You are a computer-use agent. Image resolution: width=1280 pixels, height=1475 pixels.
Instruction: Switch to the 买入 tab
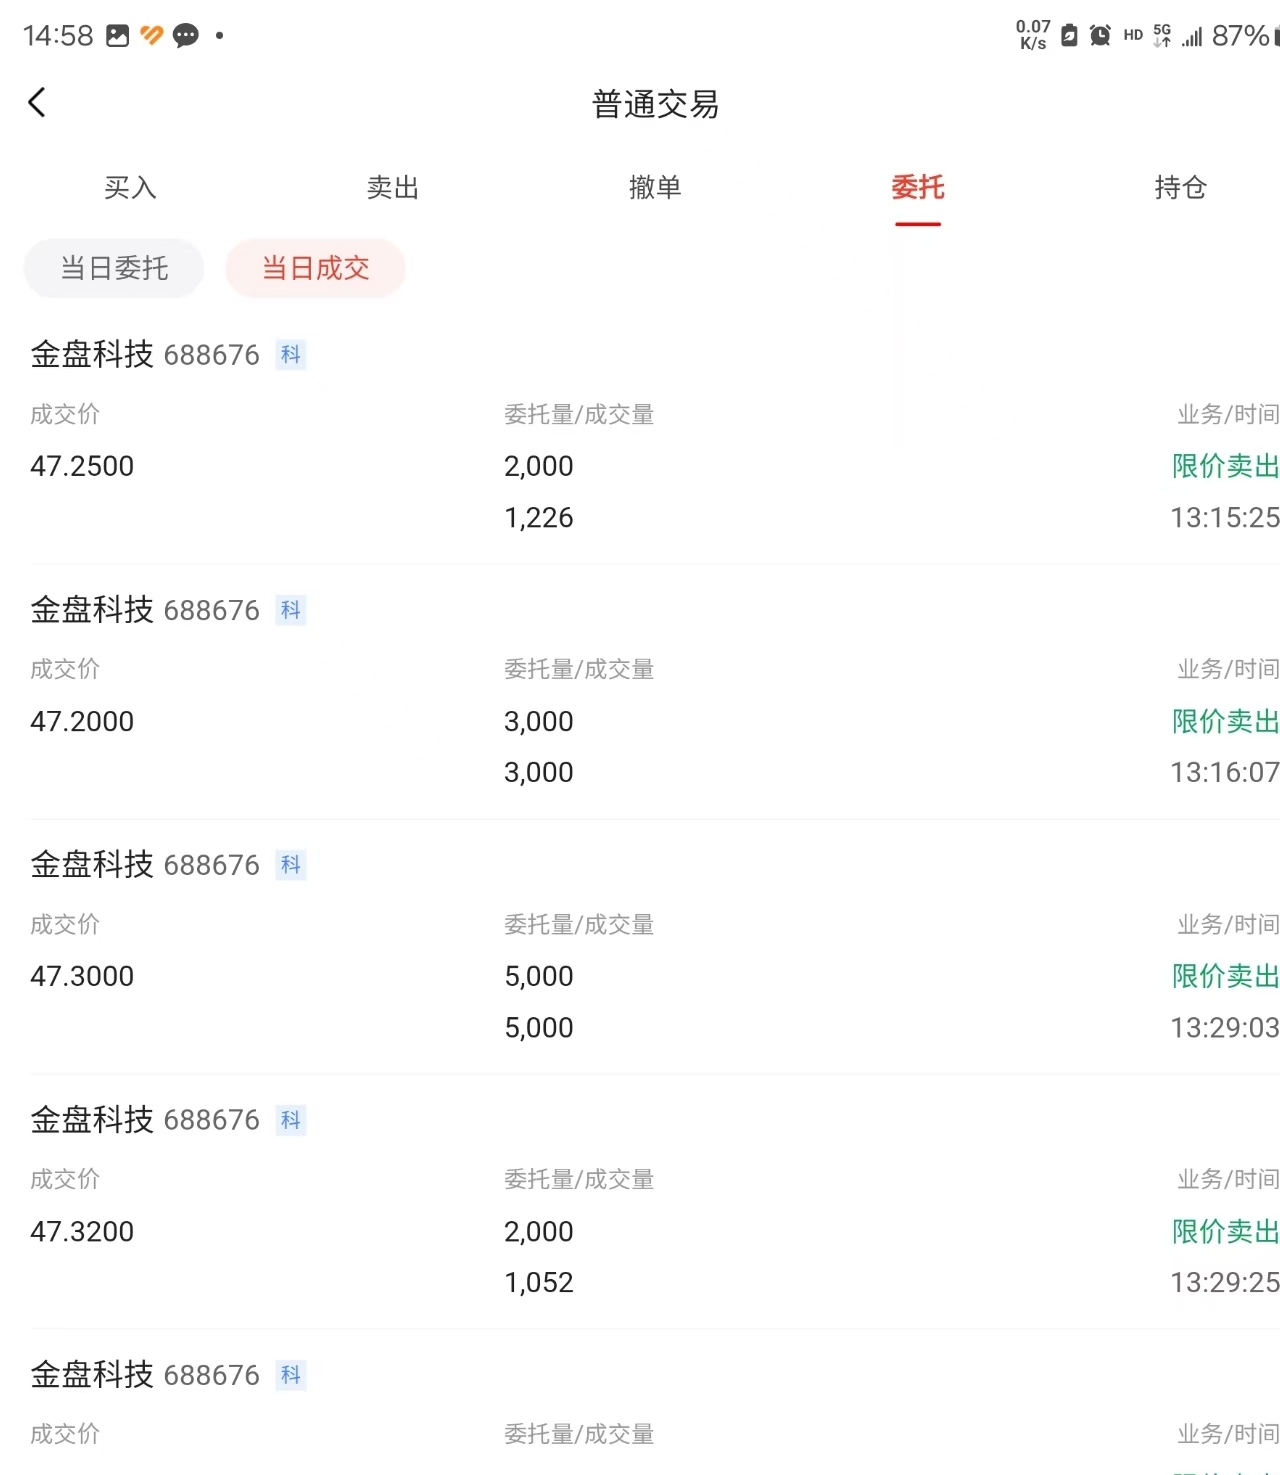pos(130,188)
